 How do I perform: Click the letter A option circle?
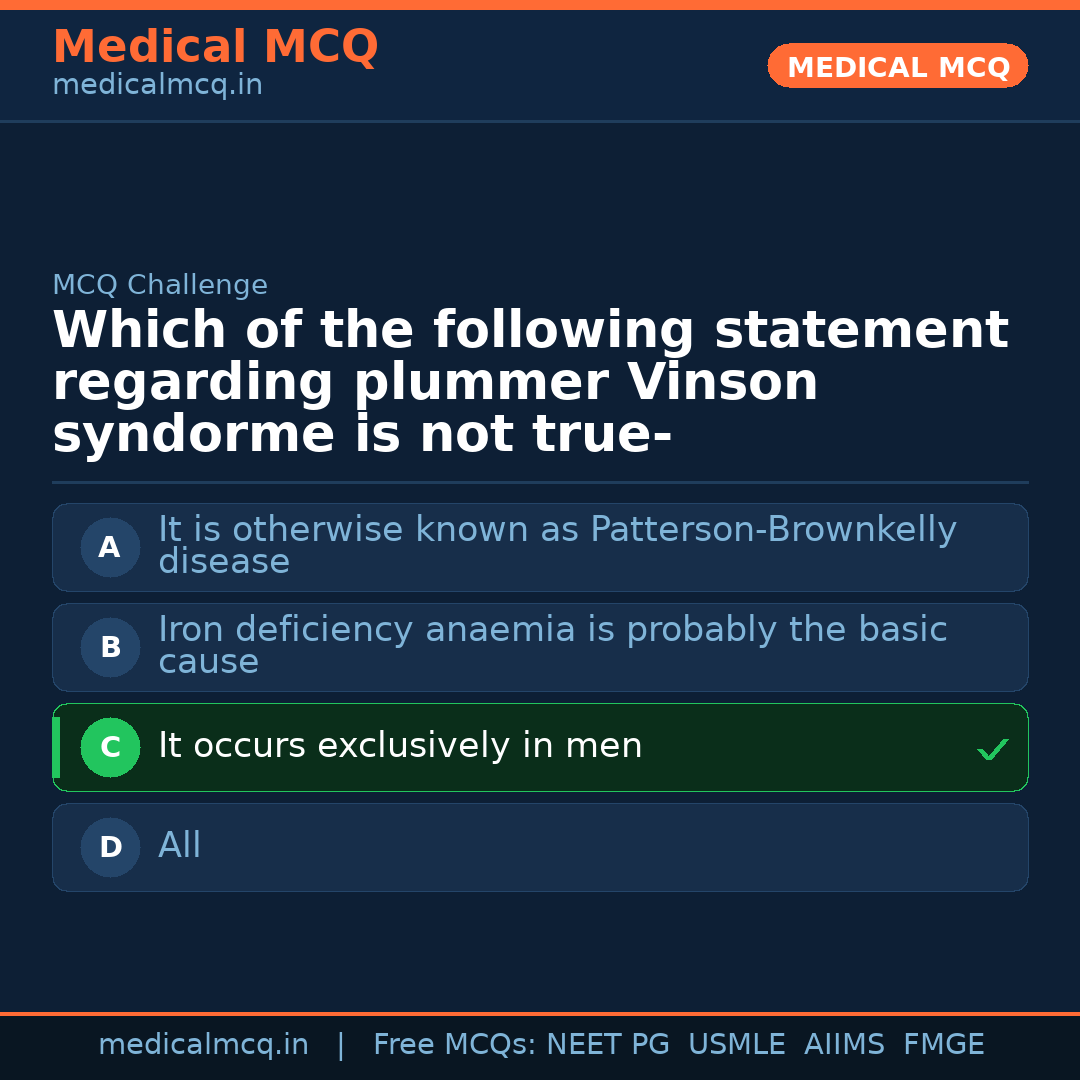(110, 547)
